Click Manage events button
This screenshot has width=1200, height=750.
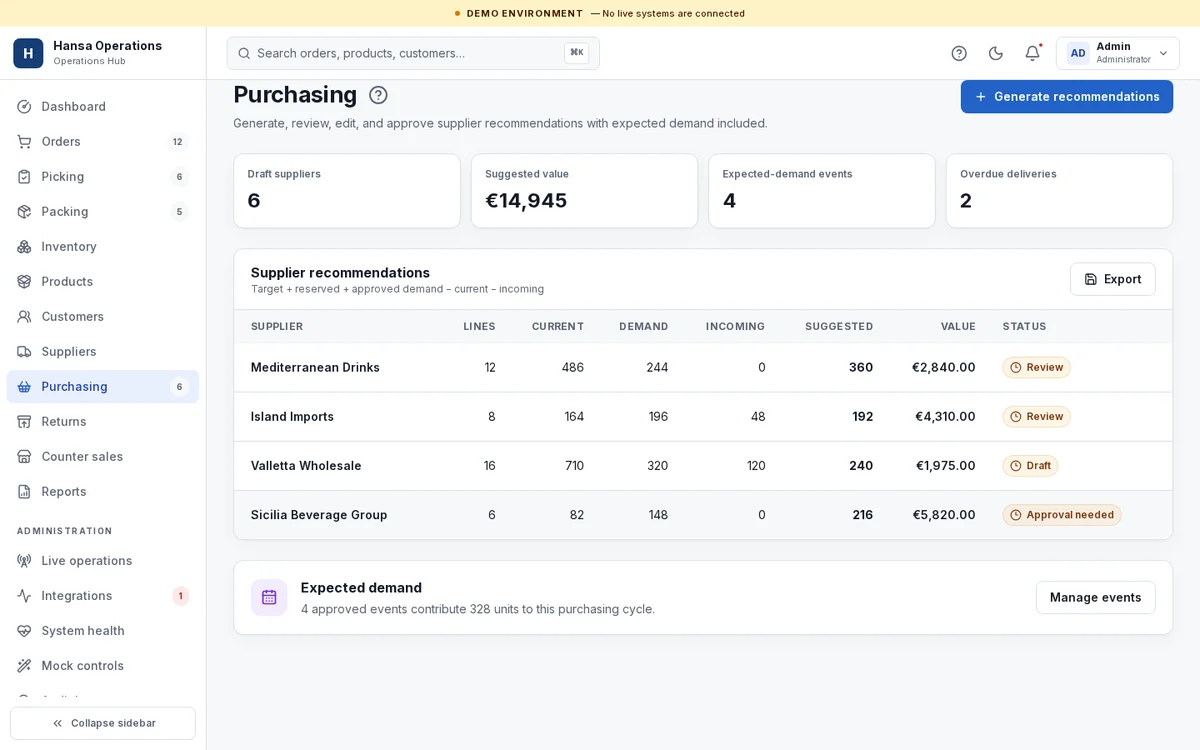point(1096,597)
